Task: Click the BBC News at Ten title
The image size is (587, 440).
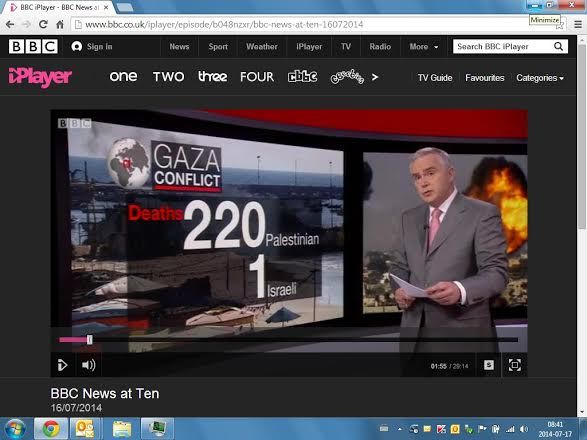Action: (x=105, y=394)
